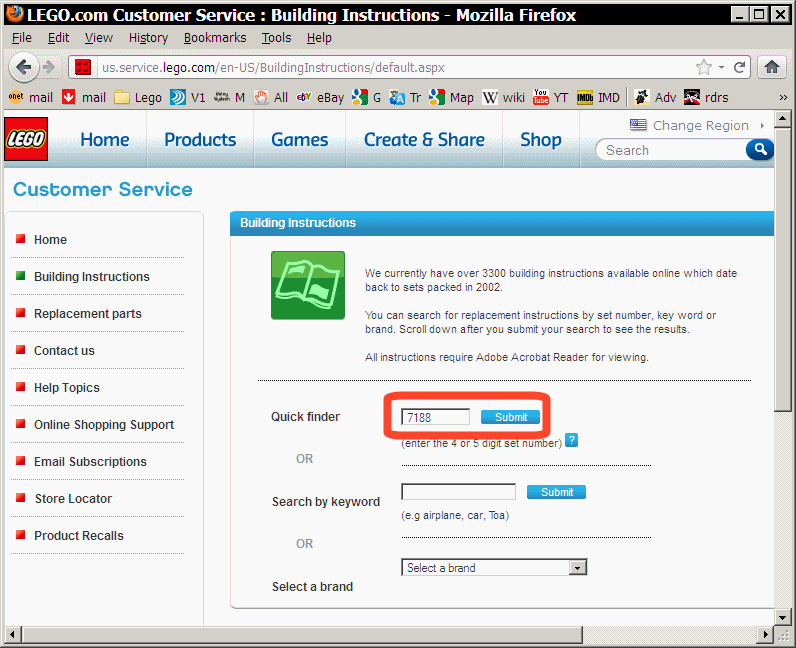Click the Quick finder set number field

click(436, 417)
